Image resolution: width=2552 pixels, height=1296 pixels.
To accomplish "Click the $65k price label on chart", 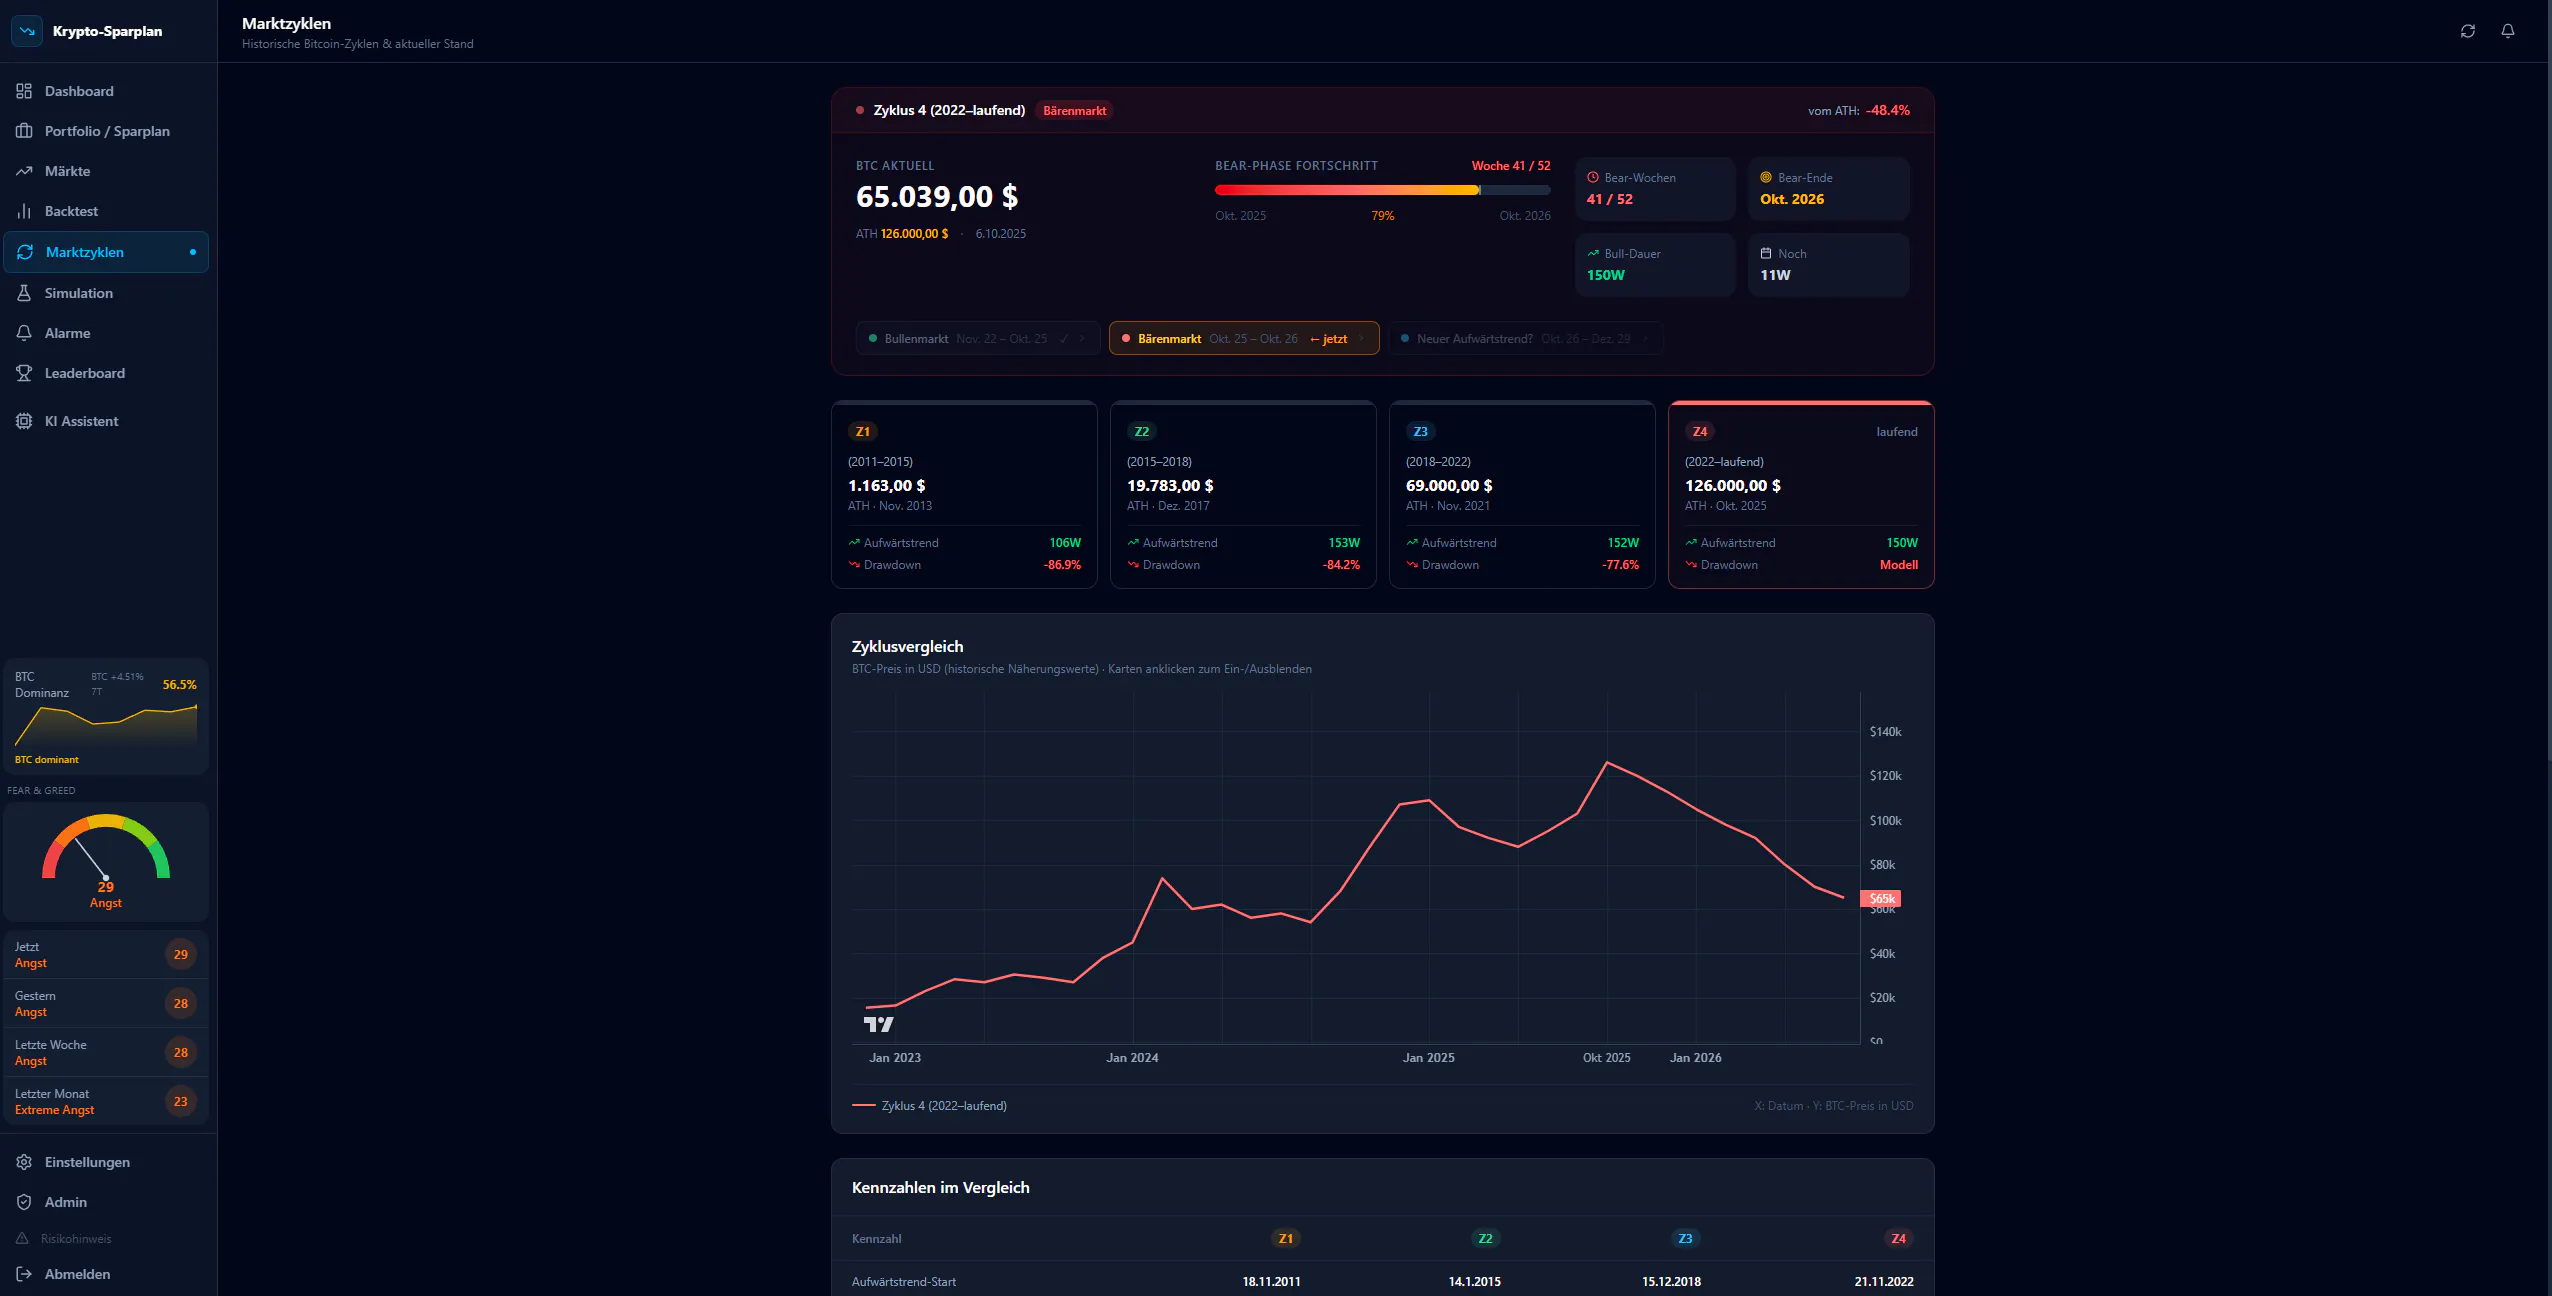I will coord(1881,899).
